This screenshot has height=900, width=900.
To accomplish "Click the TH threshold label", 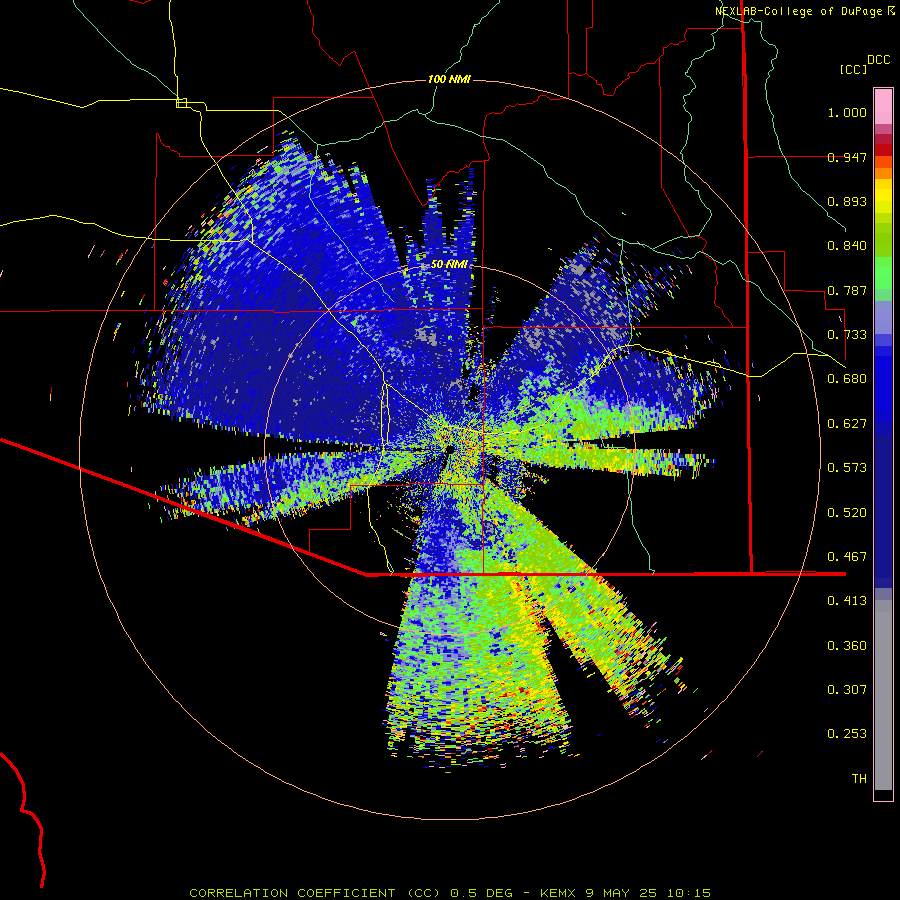I will click(x=859, y=779).
